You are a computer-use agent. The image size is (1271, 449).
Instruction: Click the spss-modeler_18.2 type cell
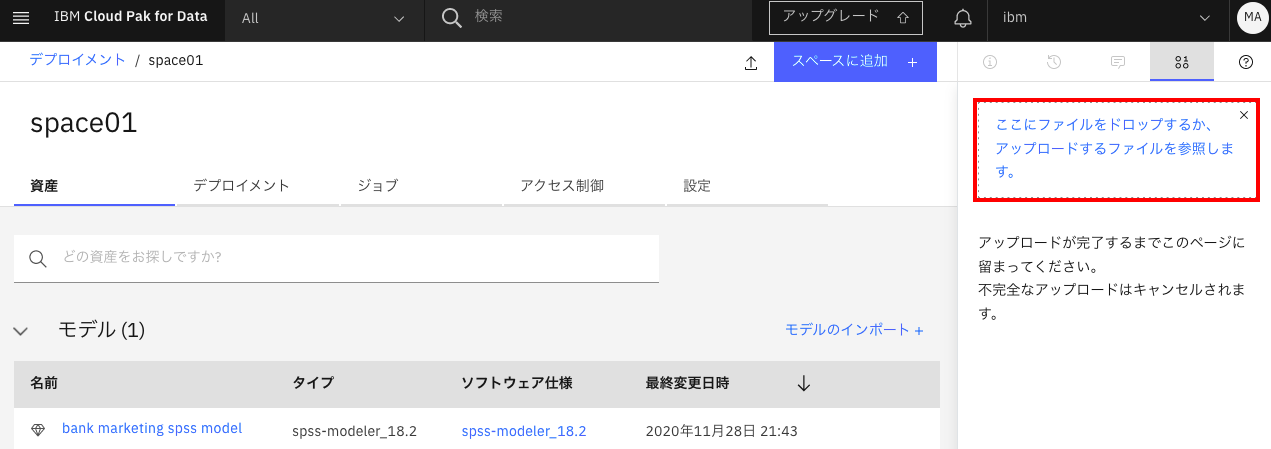click(x=354, y=431)
